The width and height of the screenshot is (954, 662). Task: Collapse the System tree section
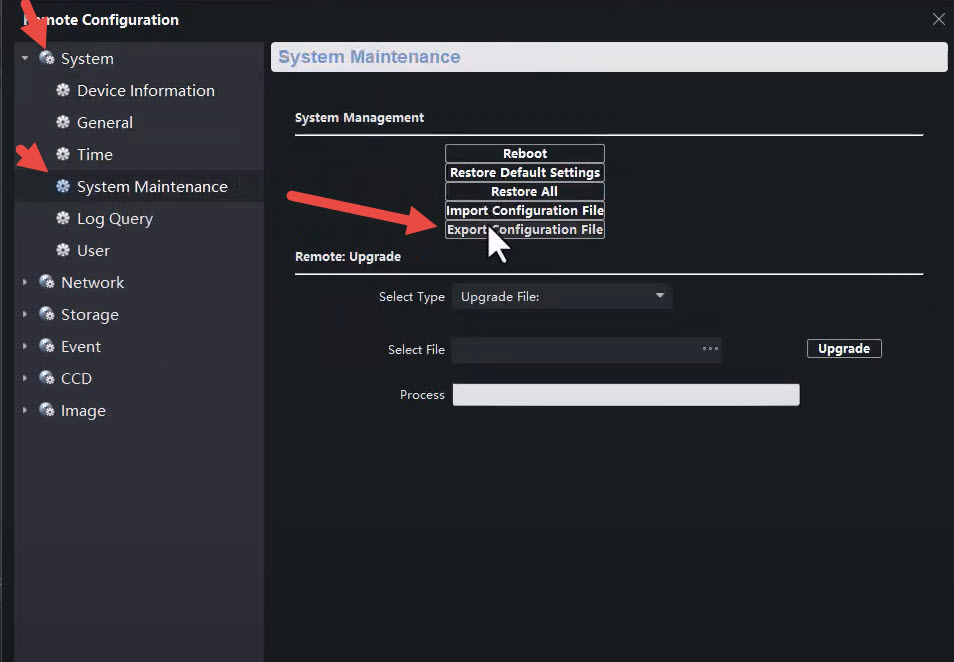tap(25, 59)
